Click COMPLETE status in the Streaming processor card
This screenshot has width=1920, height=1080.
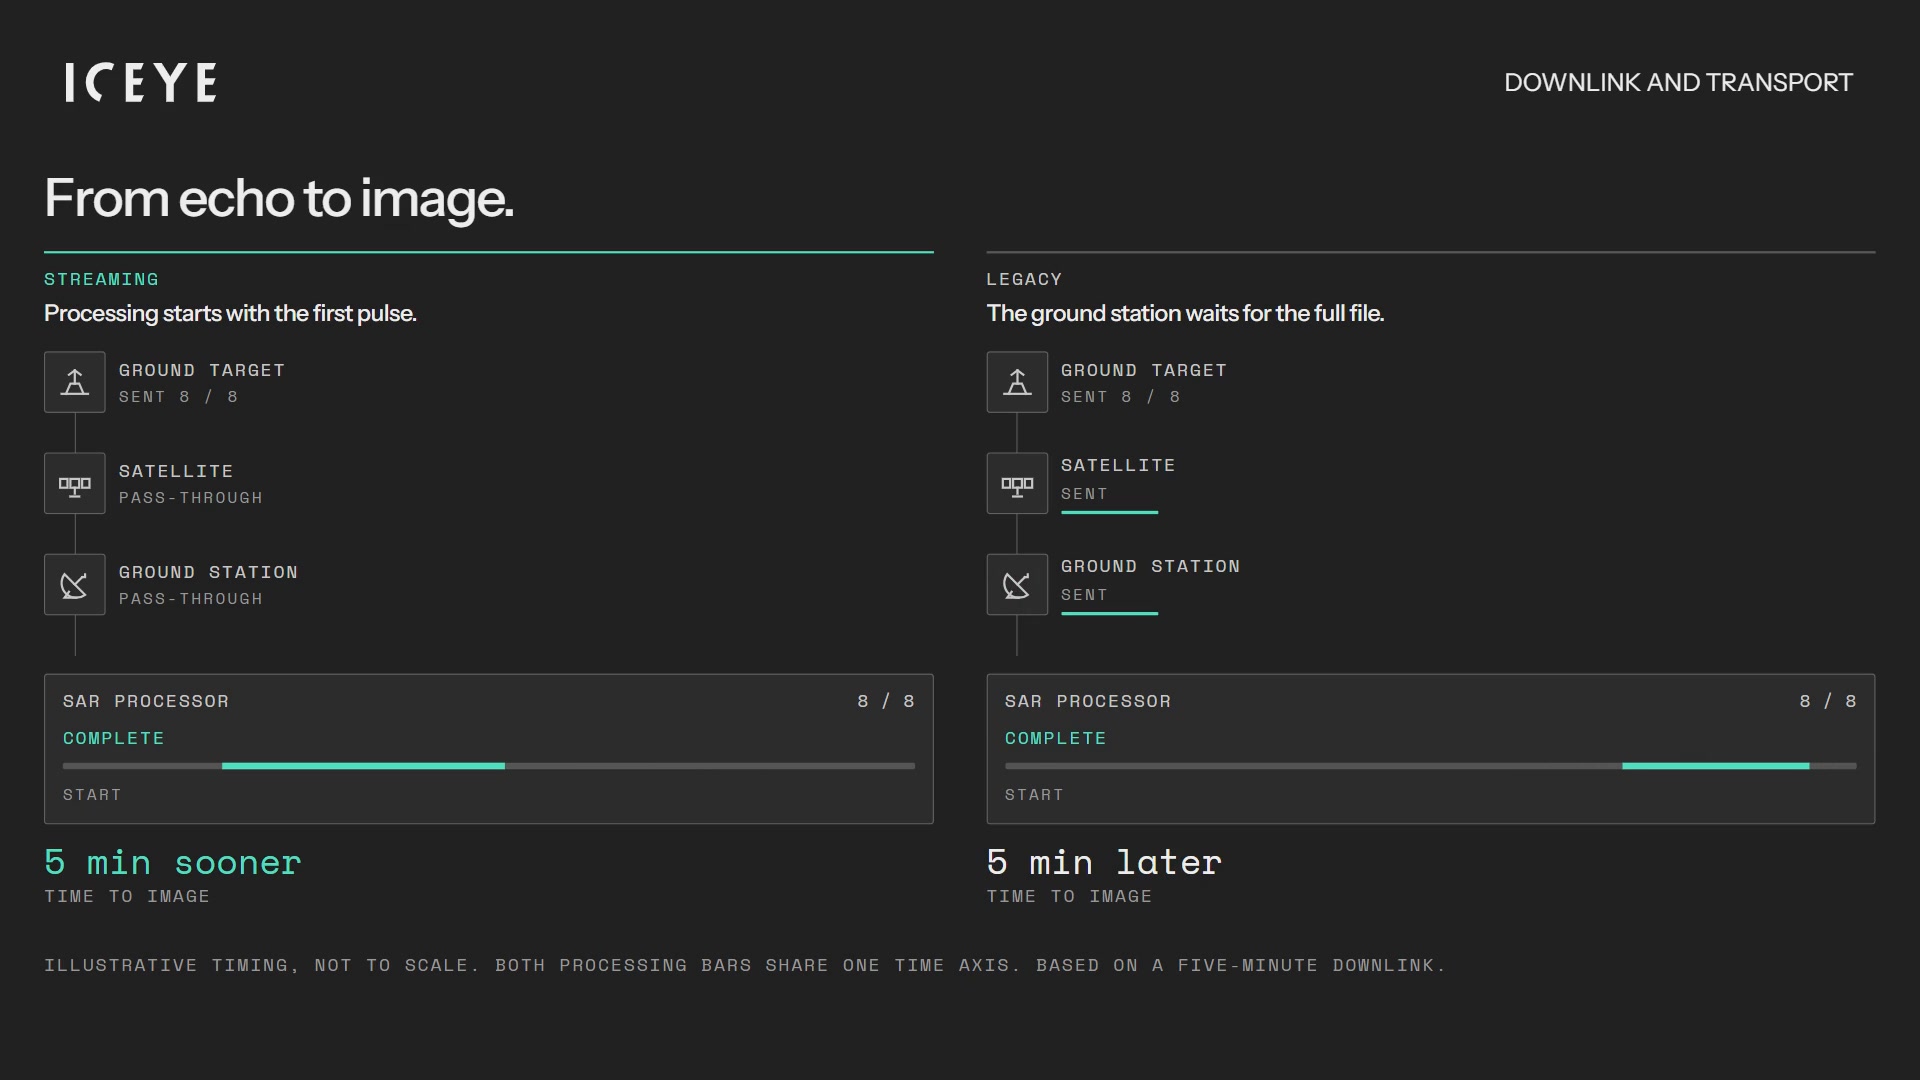[113, 738]
